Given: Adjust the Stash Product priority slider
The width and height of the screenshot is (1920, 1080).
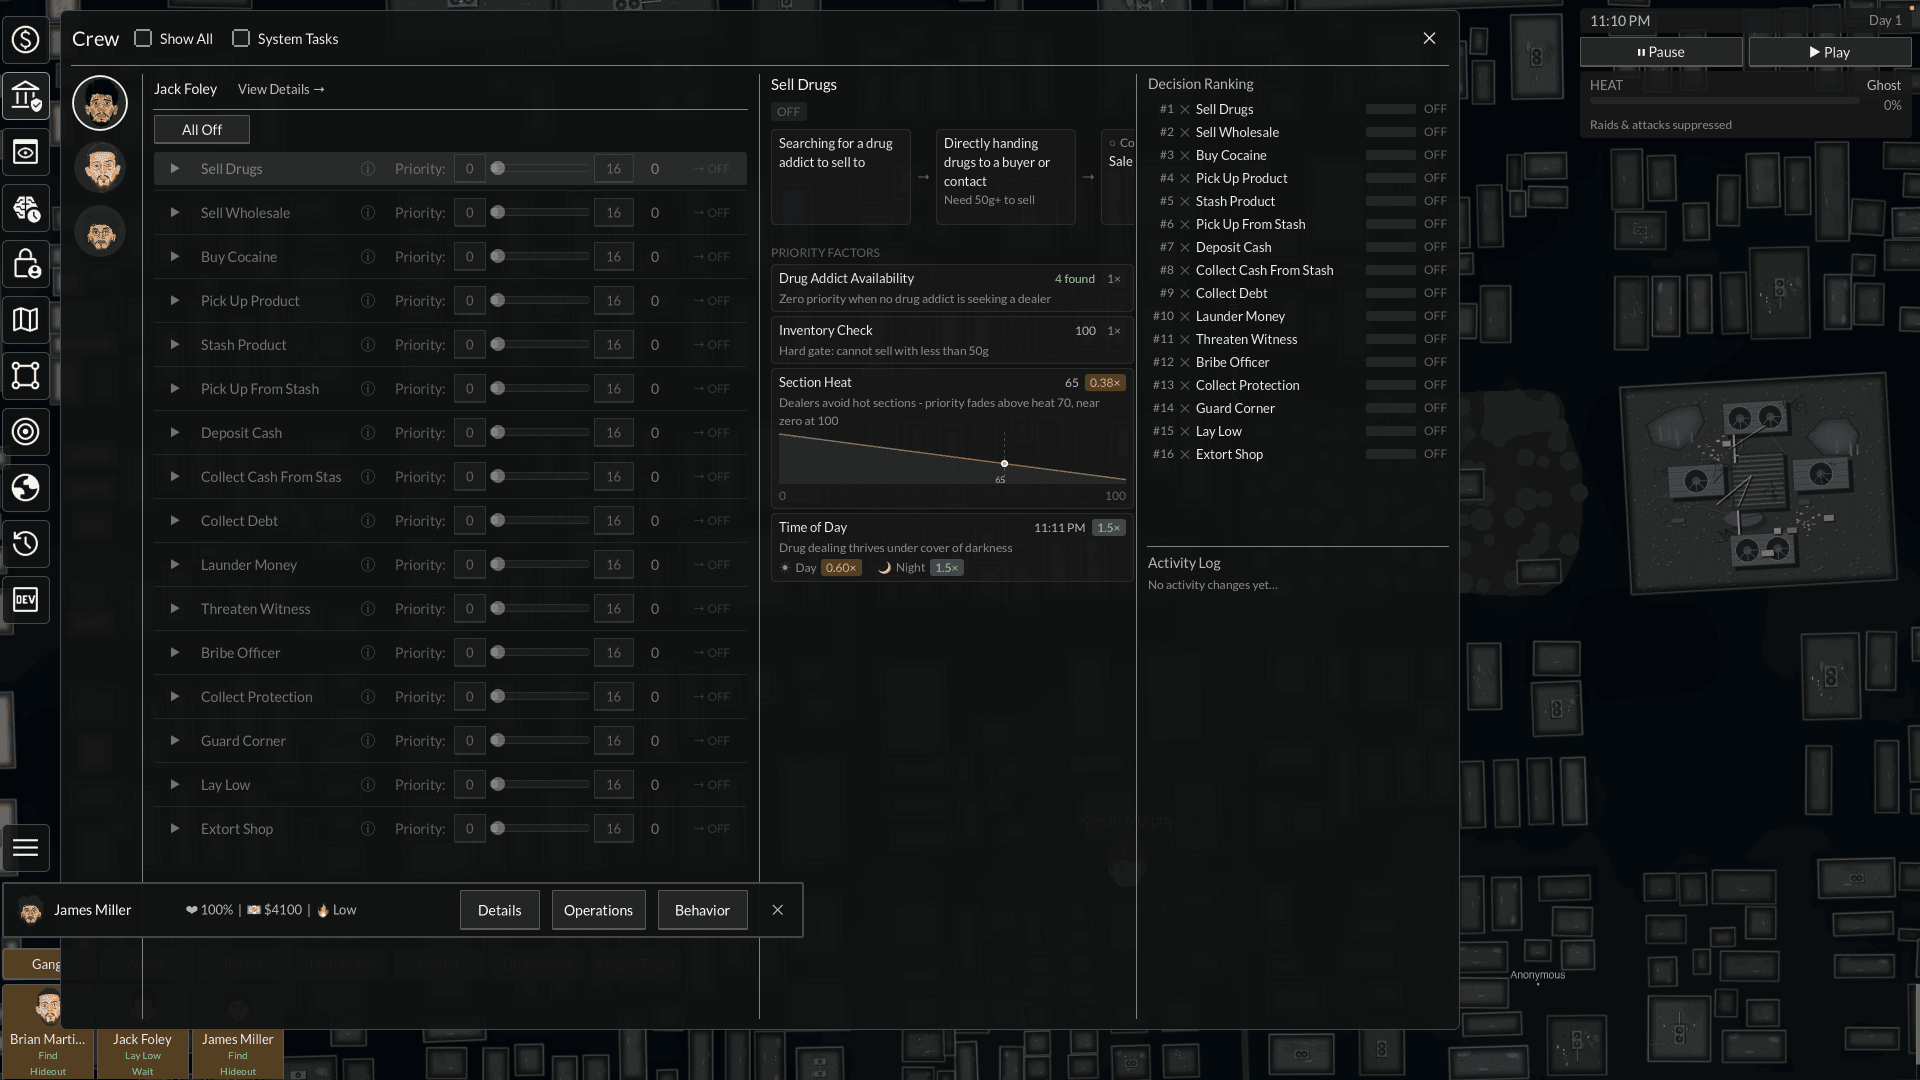Looking at the screenshot, I should [x=540, y=345].
